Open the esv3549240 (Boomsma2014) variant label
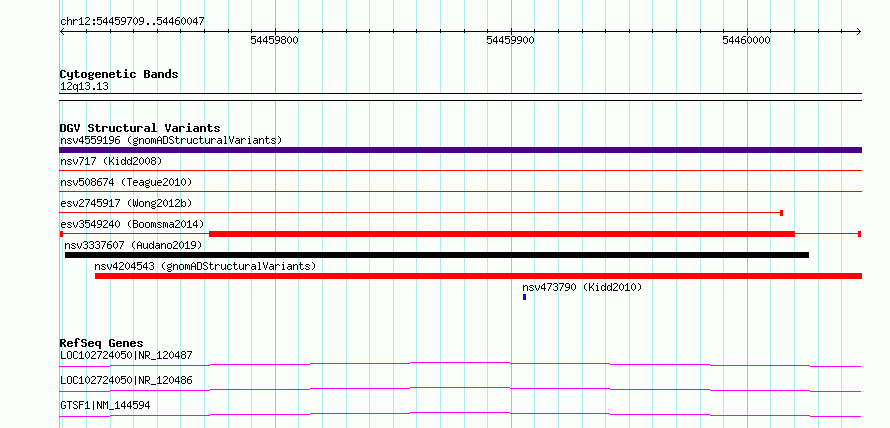The image size is (890, 428). (132, 224)
